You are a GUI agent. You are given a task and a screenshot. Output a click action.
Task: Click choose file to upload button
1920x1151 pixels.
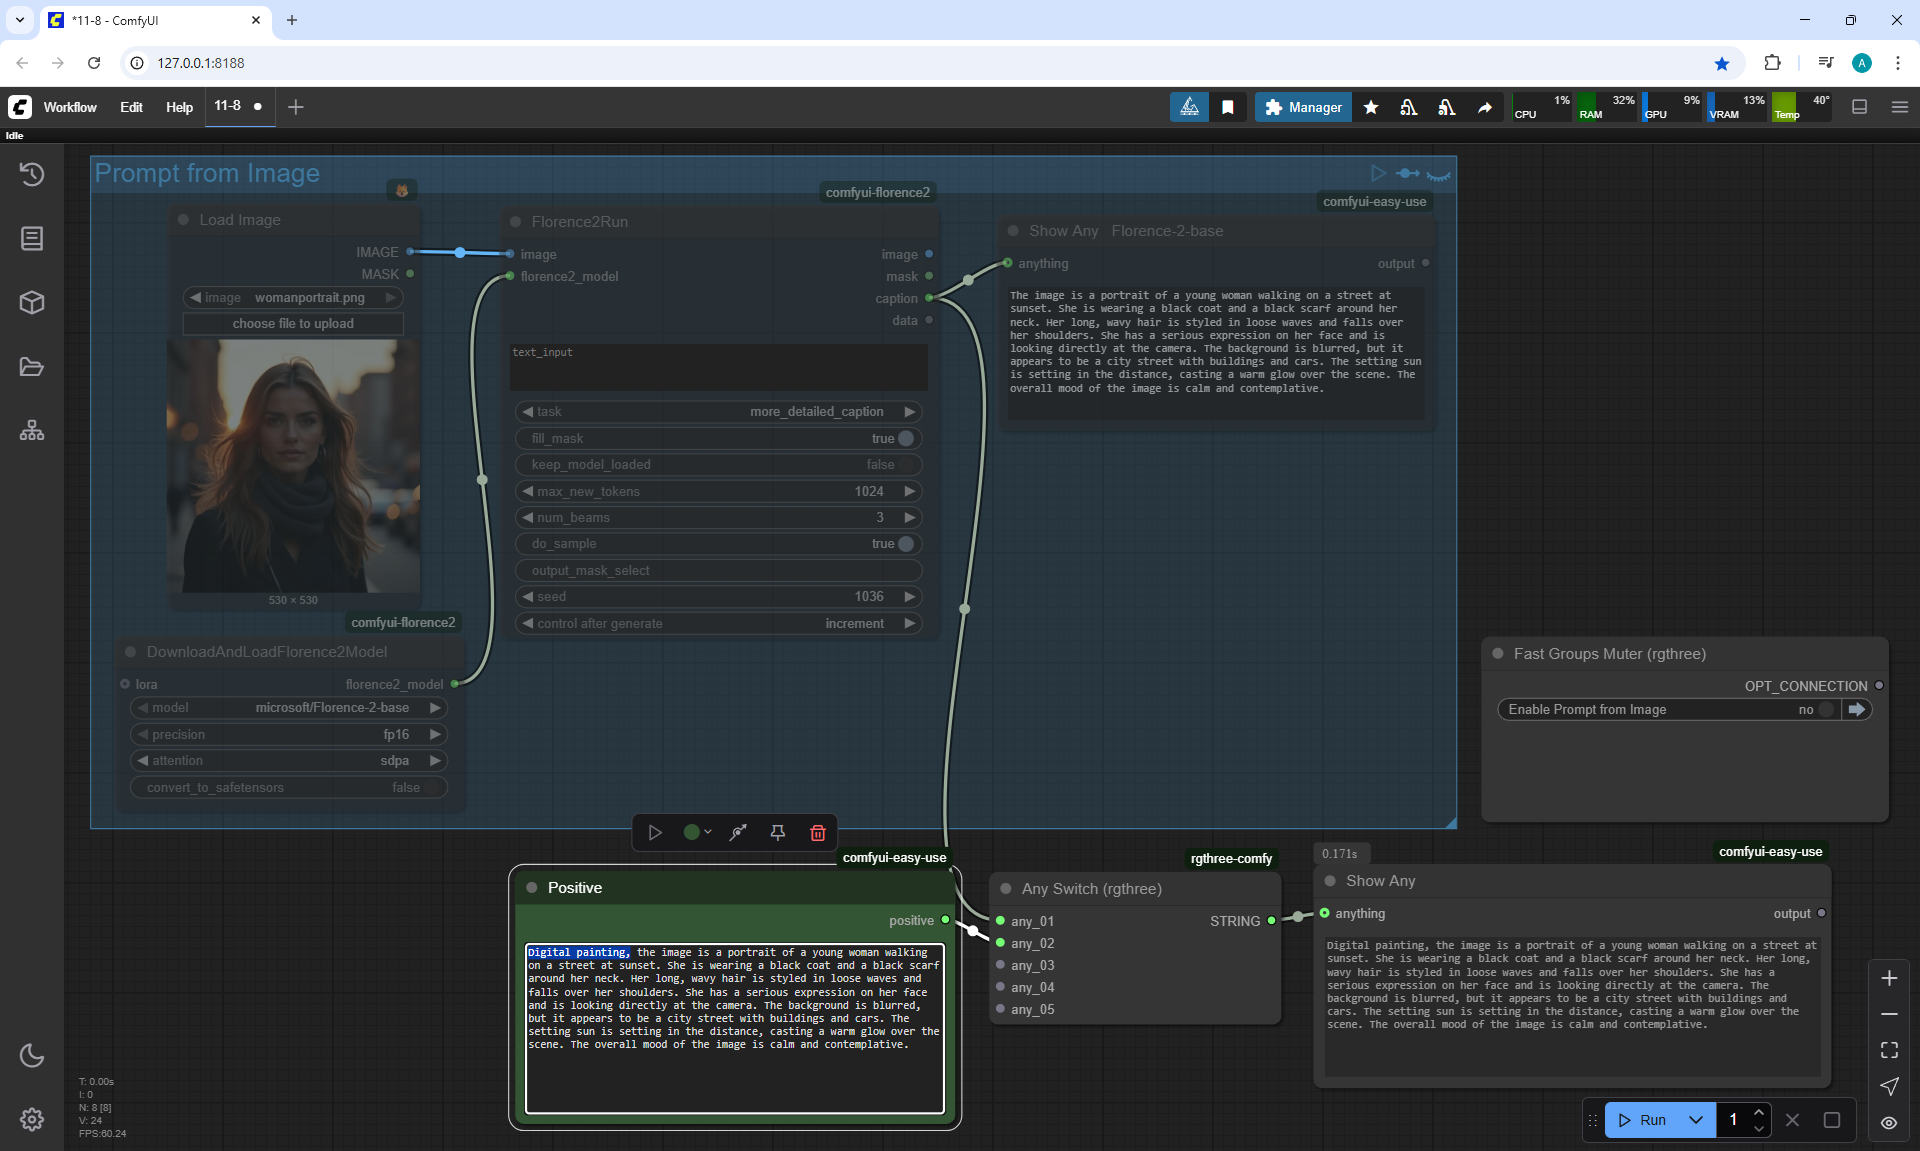[293, 324]
